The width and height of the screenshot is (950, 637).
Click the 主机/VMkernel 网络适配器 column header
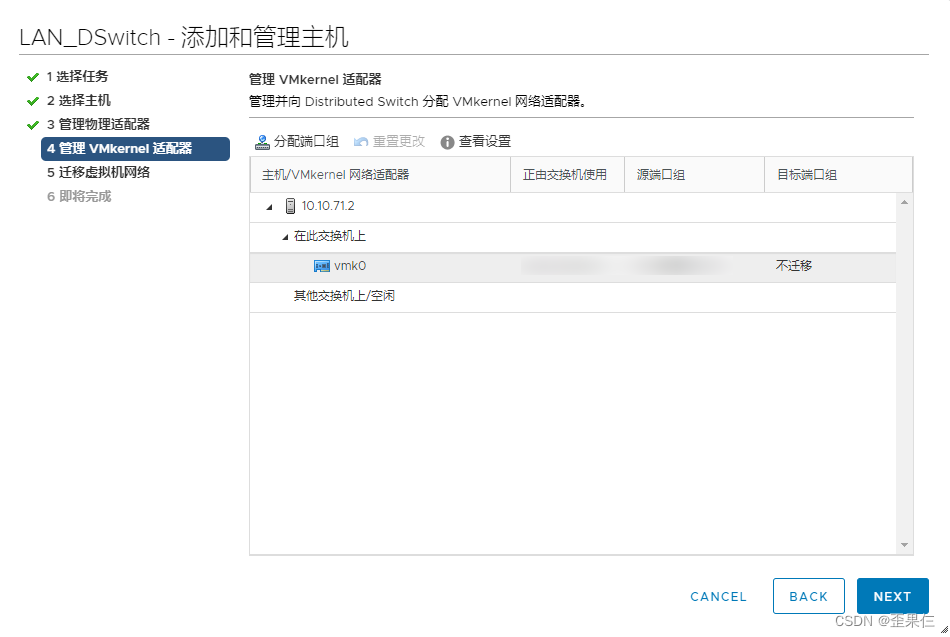(x=380, y=175)
